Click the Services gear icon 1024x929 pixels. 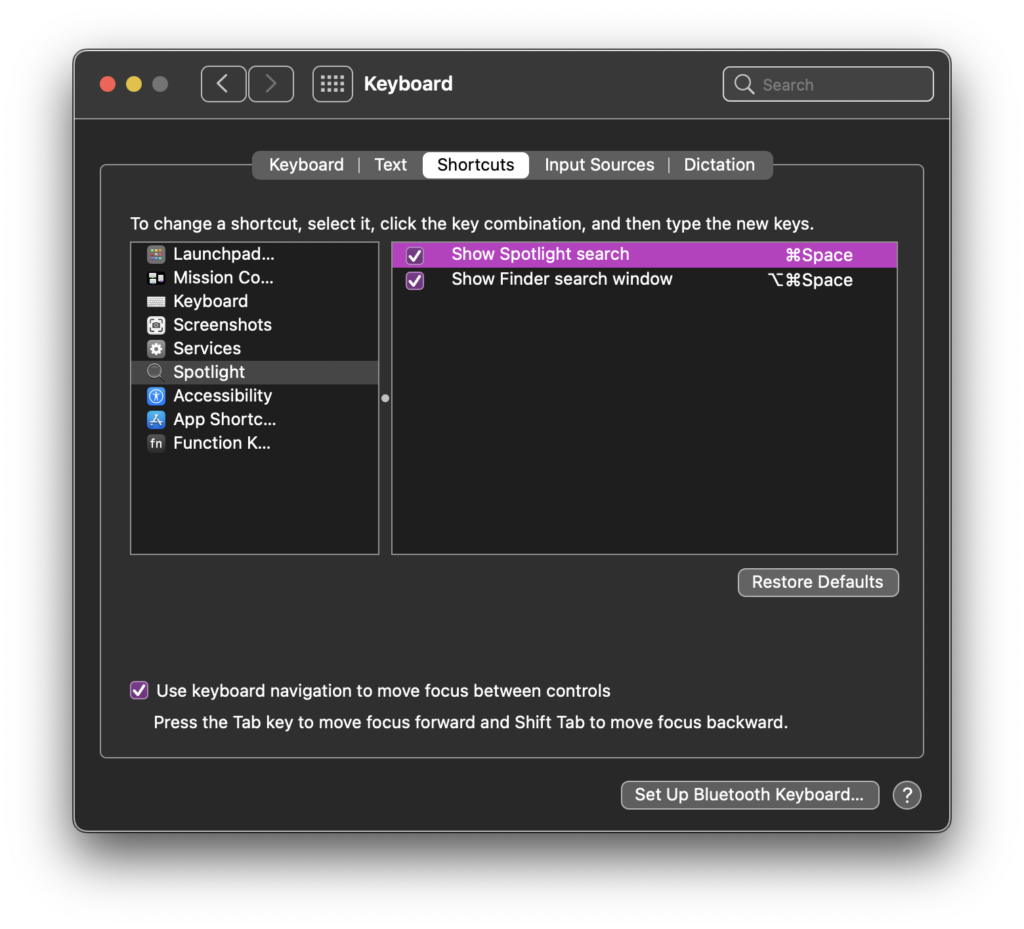coord(156,349)
